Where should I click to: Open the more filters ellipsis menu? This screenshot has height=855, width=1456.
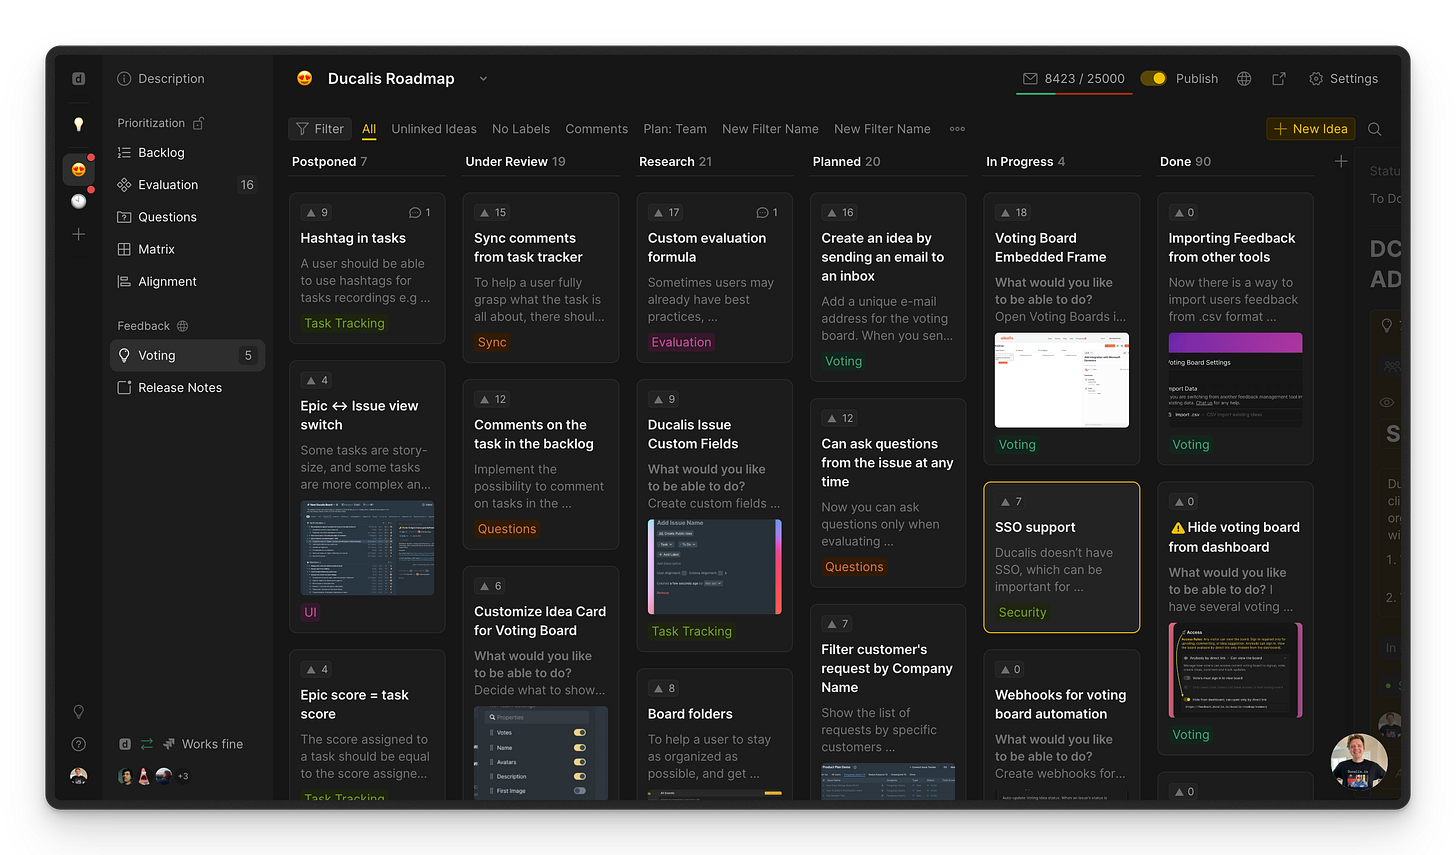click(x=957, y=129)
